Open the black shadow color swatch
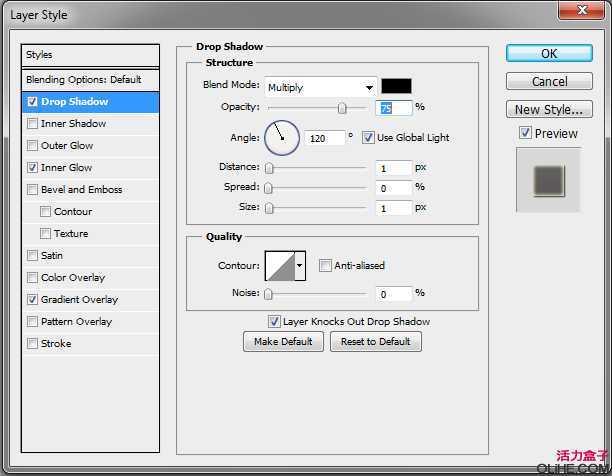This screenshot has height=476, width=612. 396,86
